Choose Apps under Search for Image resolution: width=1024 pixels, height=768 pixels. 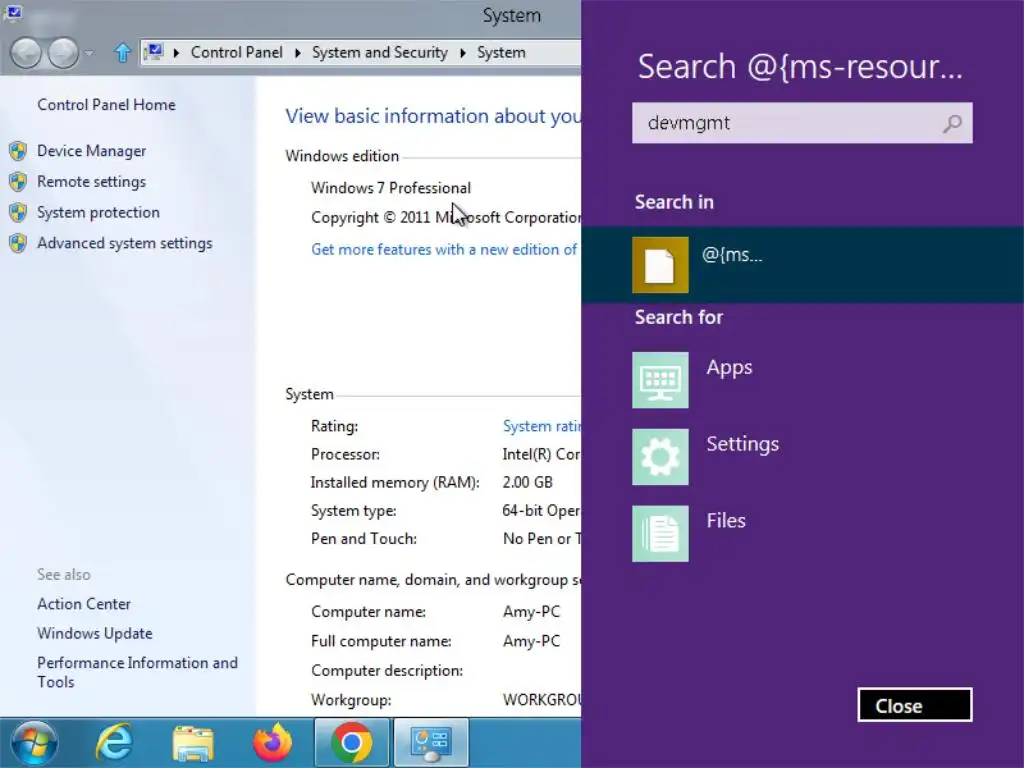729,367
